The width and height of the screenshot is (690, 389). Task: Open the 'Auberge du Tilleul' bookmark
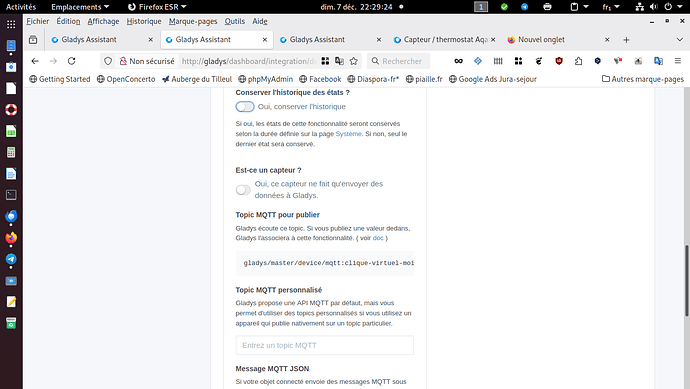(x=197, y=79)
